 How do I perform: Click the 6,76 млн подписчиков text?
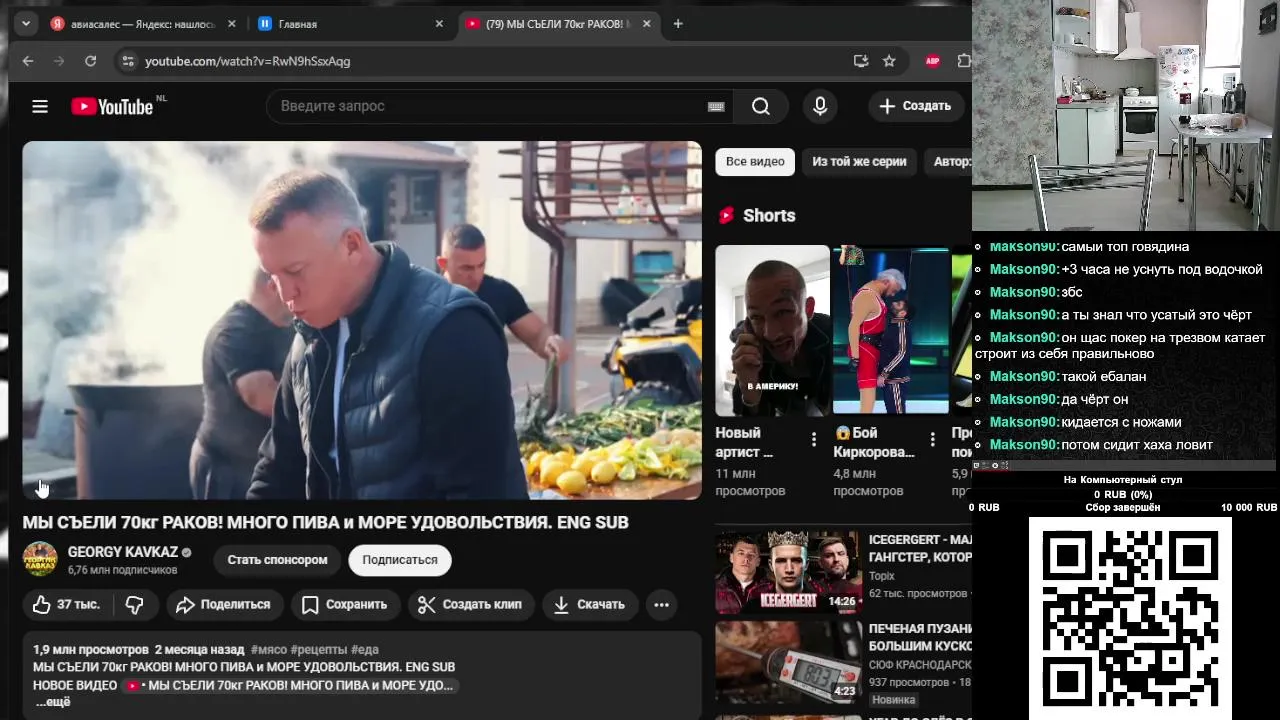click(x=122, y=570)
